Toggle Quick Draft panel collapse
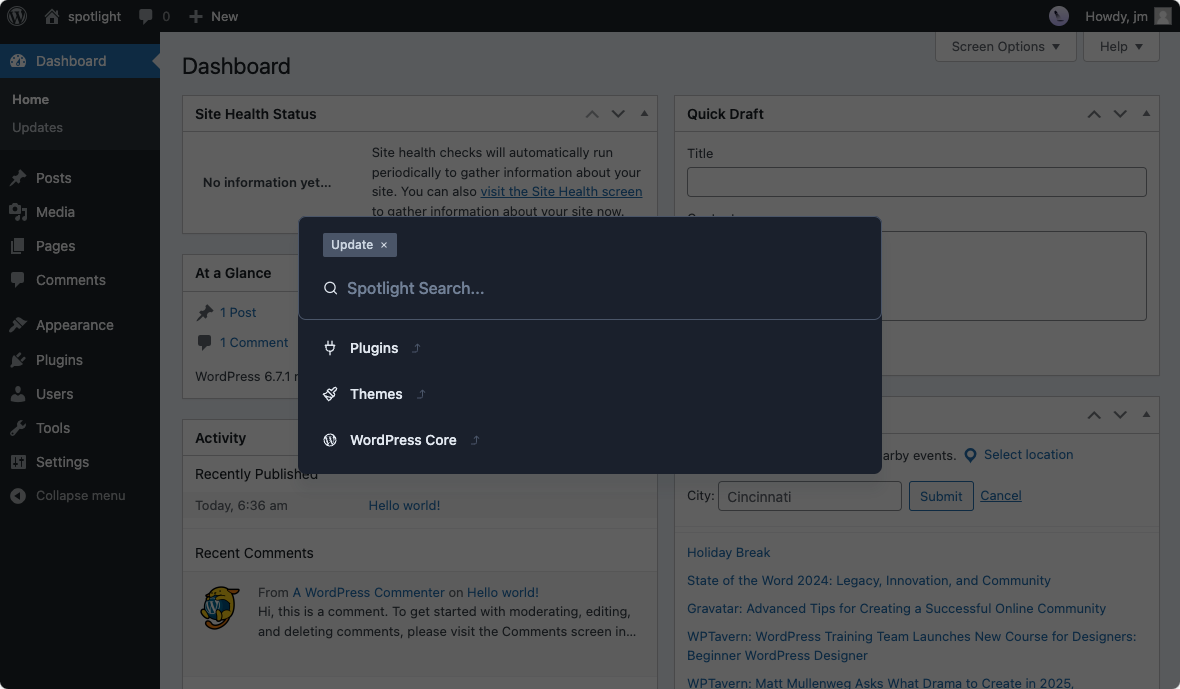The image size is (1180, 689). tap(1146, 114)
